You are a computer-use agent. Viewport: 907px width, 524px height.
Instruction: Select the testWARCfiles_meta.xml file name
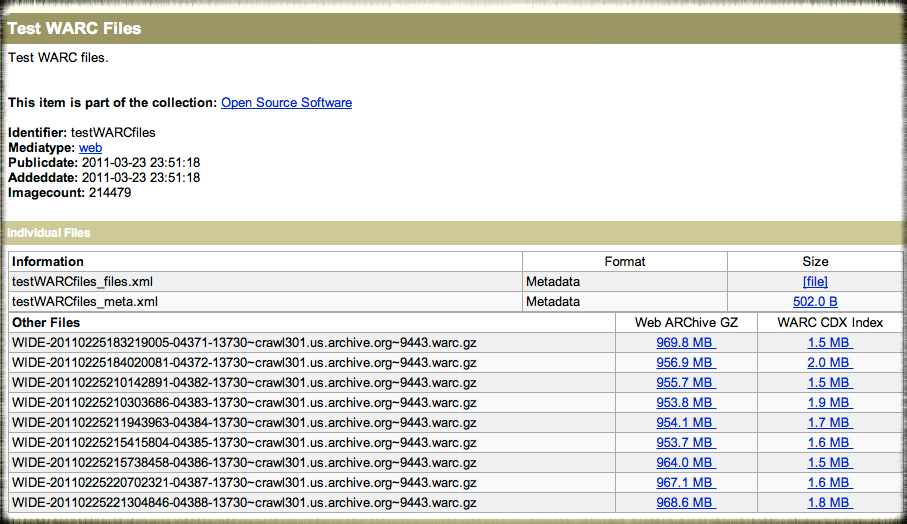84,301
